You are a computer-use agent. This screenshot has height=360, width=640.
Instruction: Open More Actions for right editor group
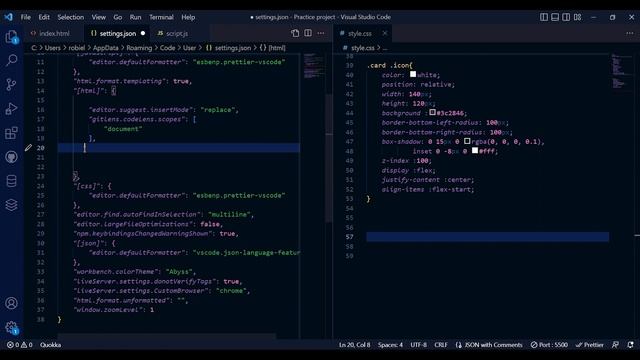tap(630, 33)
